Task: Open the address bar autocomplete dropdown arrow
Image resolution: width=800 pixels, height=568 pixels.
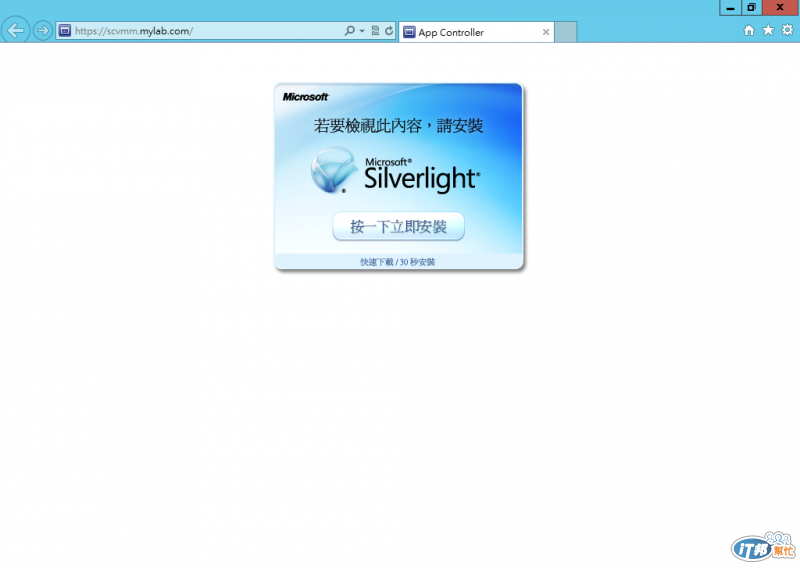Action: coord(362,31)
